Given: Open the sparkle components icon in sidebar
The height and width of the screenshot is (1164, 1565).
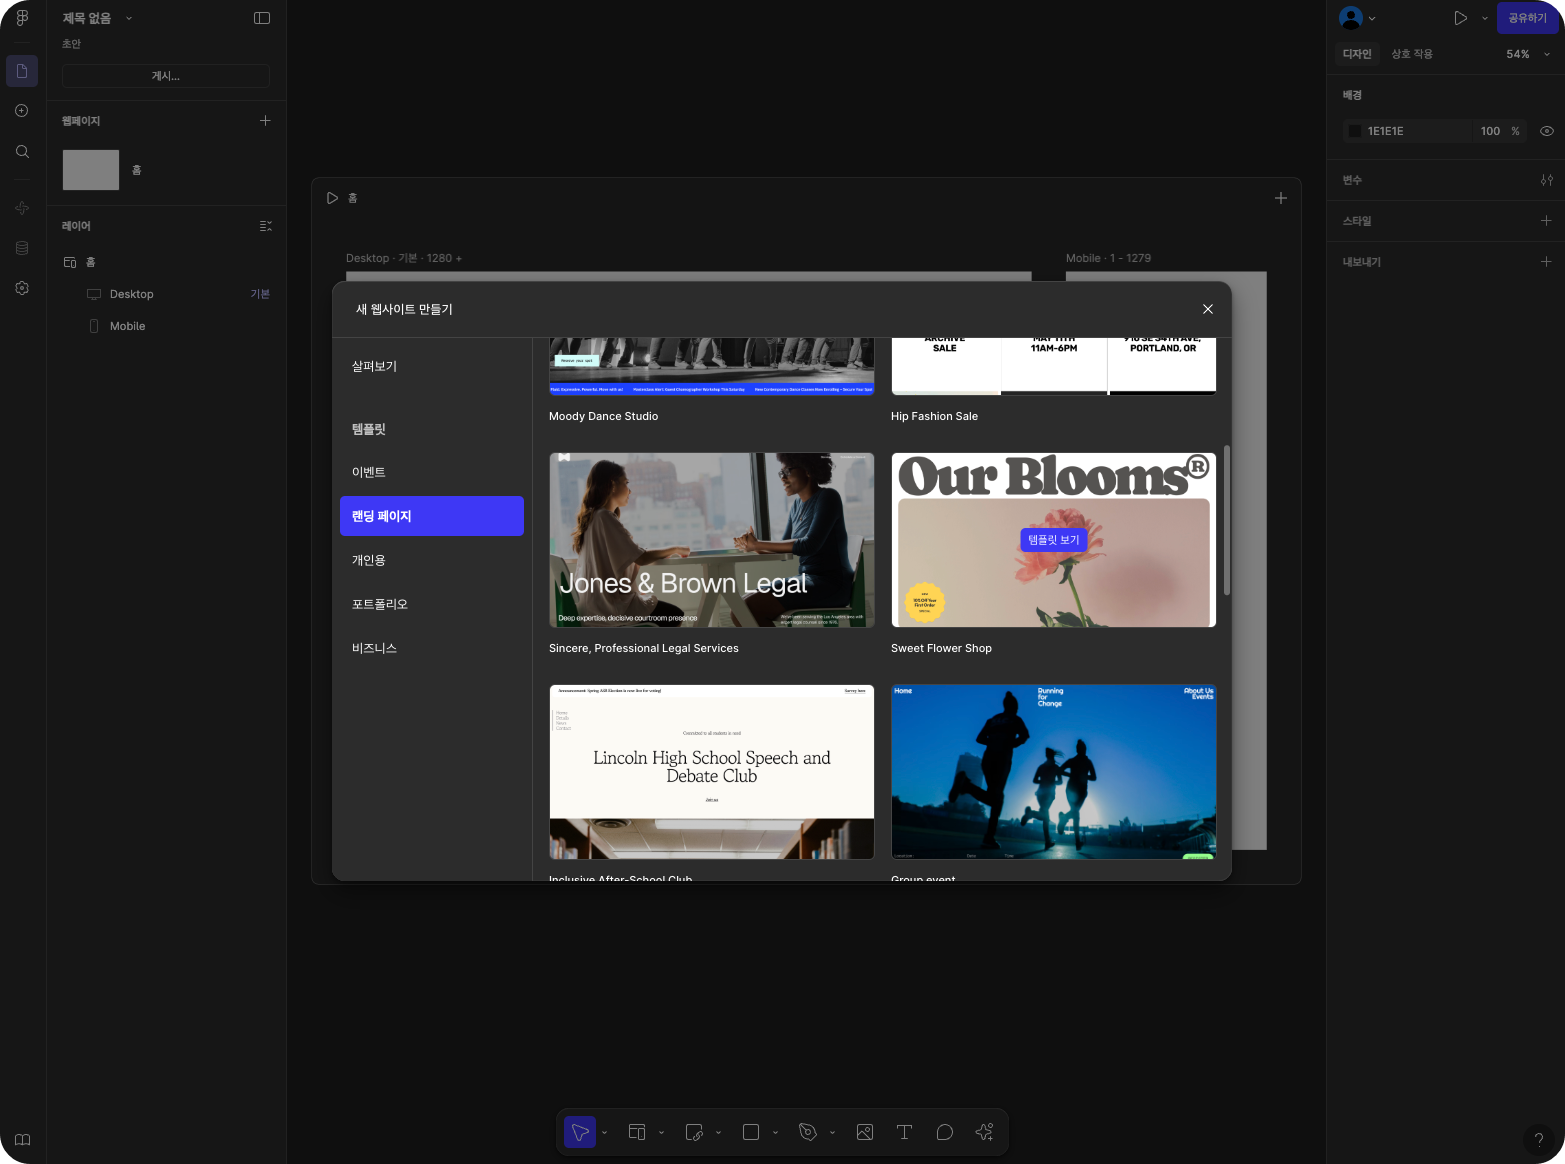Looking at the screenshot, I should coord(22,208).
